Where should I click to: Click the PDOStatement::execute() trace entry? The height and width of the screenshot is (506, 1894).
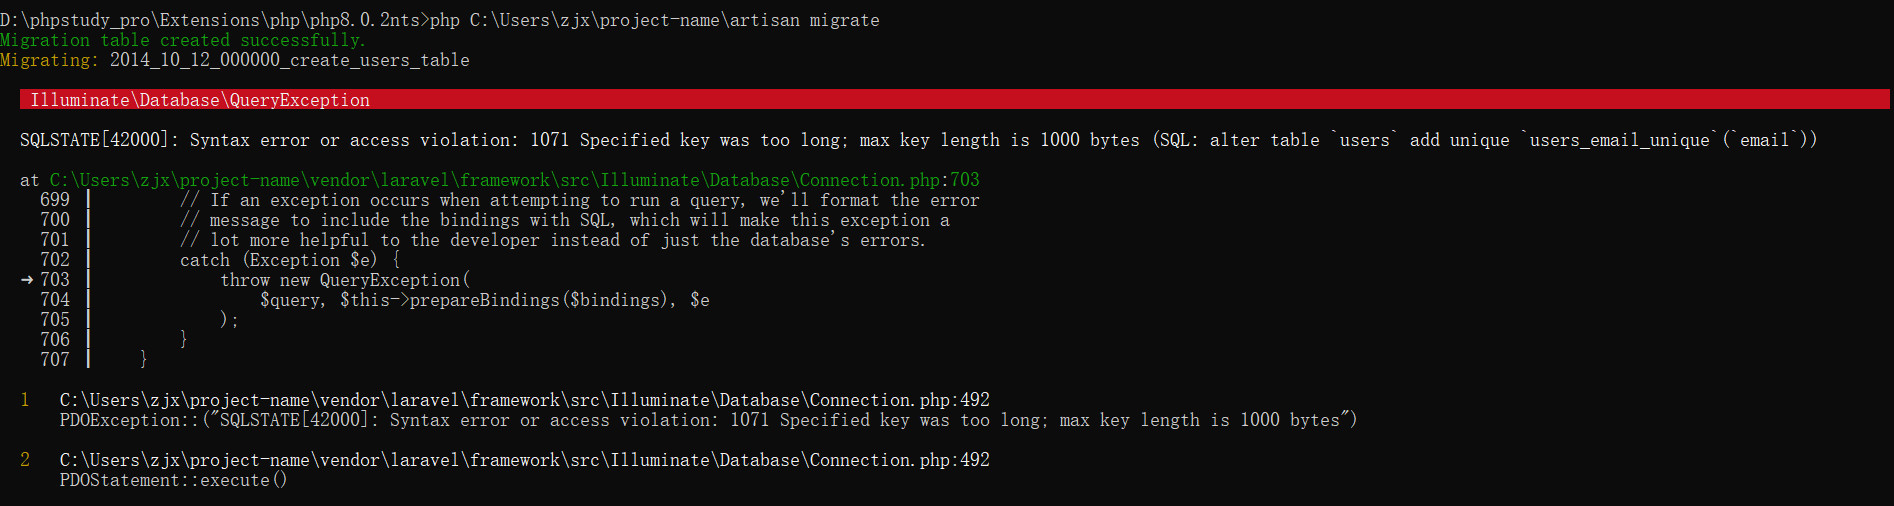[173, 480]
